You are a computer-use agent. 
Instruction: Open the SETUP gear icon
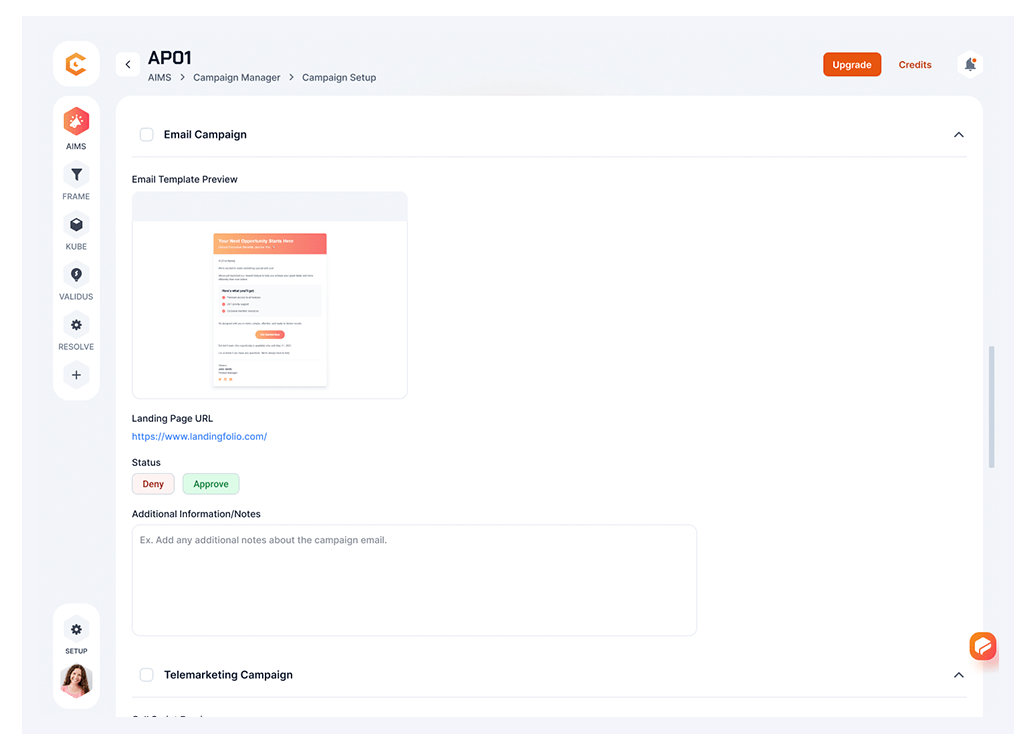(x=76, y=629)
